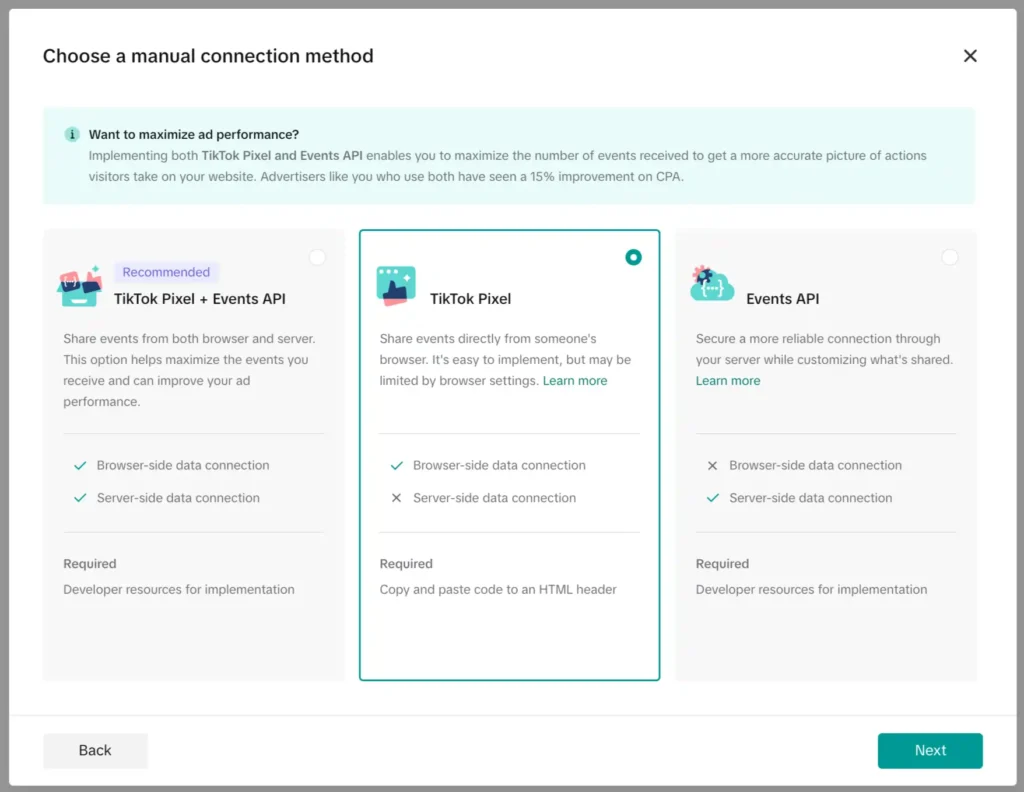
Task: Select the Events API radio button
Action: coord(949,258)
